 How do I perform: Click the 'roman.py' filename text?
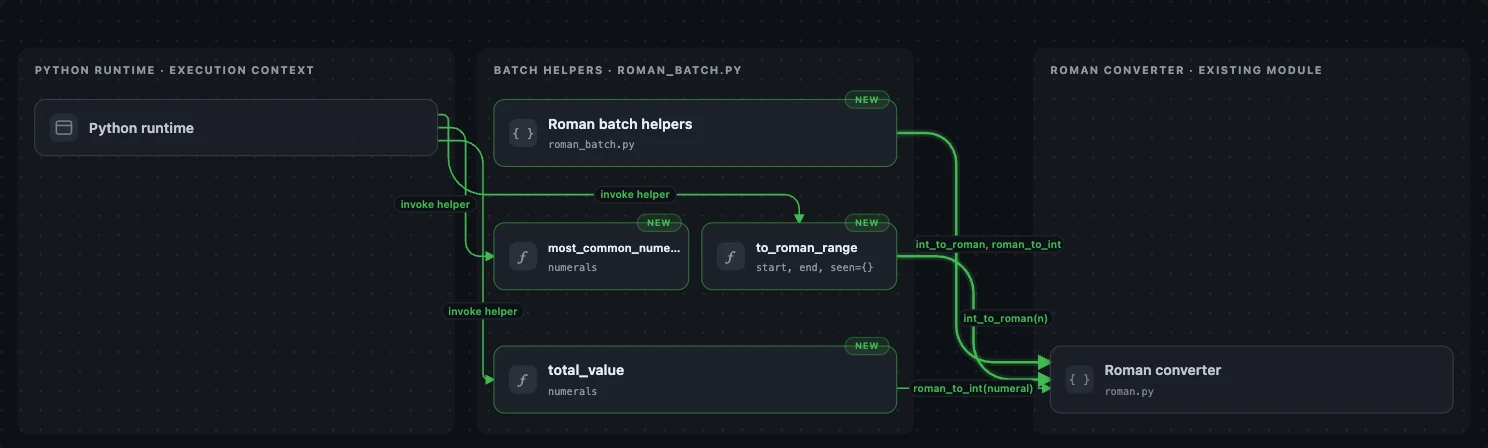pos(1129,391)
